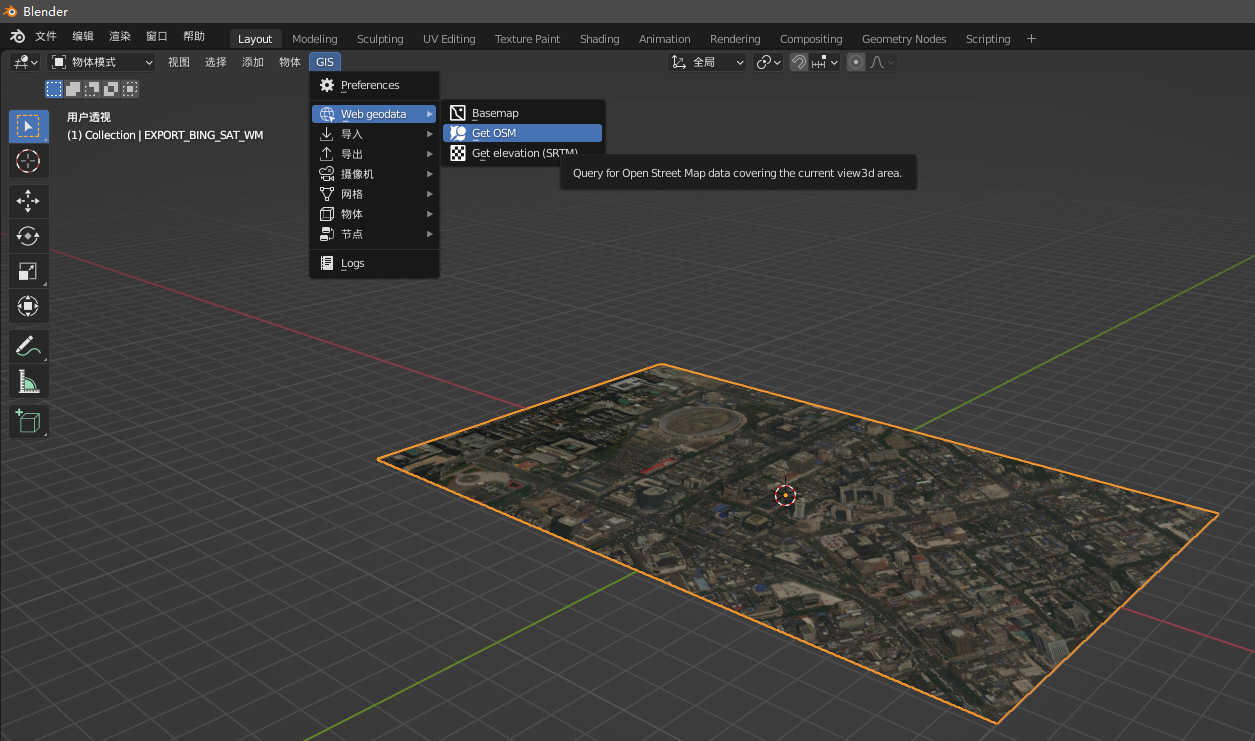The width and height of the screenshot is (1255, 741).
Task: Click the import arrow icon beside 导入
Action: (x=327, y=134)
